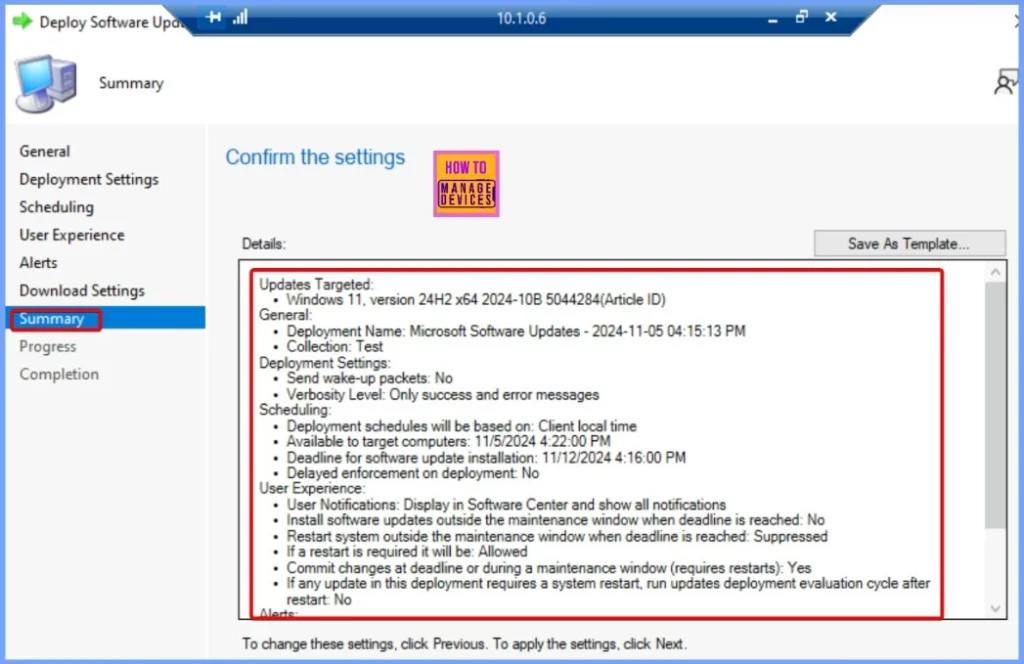Click the Completion step in sidebar
The image size is (1024, 664).
[x=59, y=374]
